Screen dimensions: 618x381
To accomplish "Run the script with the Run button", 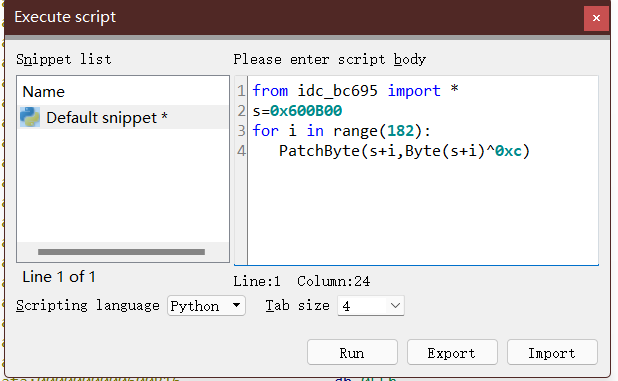I will pos(352,353).
